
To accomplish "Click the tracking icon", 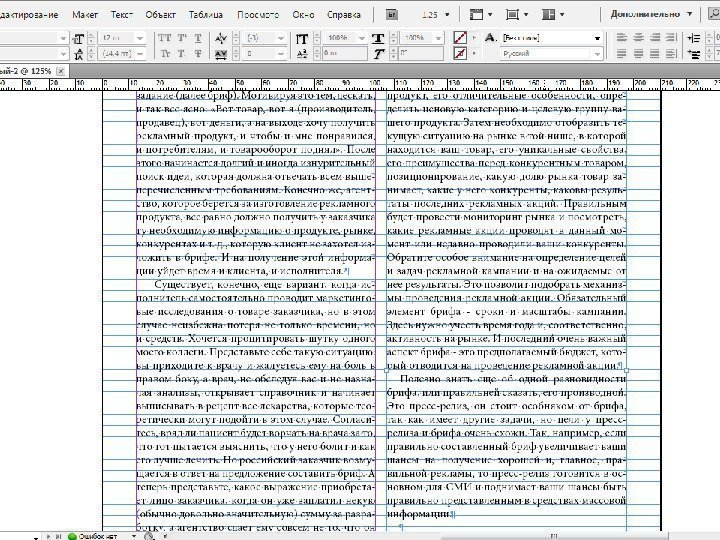I will click(221, 54).
